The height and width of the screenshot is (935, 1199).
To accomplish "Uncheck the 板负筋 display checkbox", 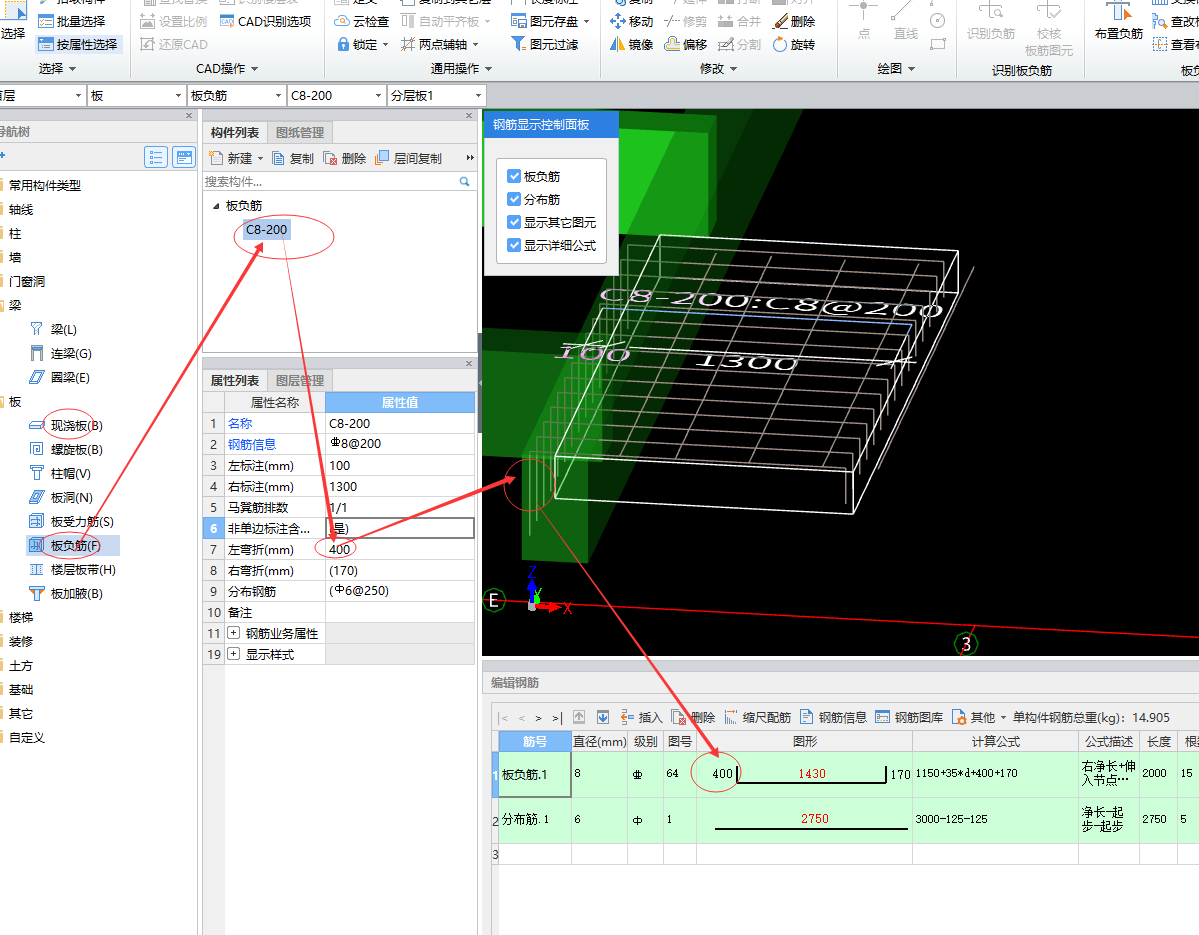I will tap(514, 176).
